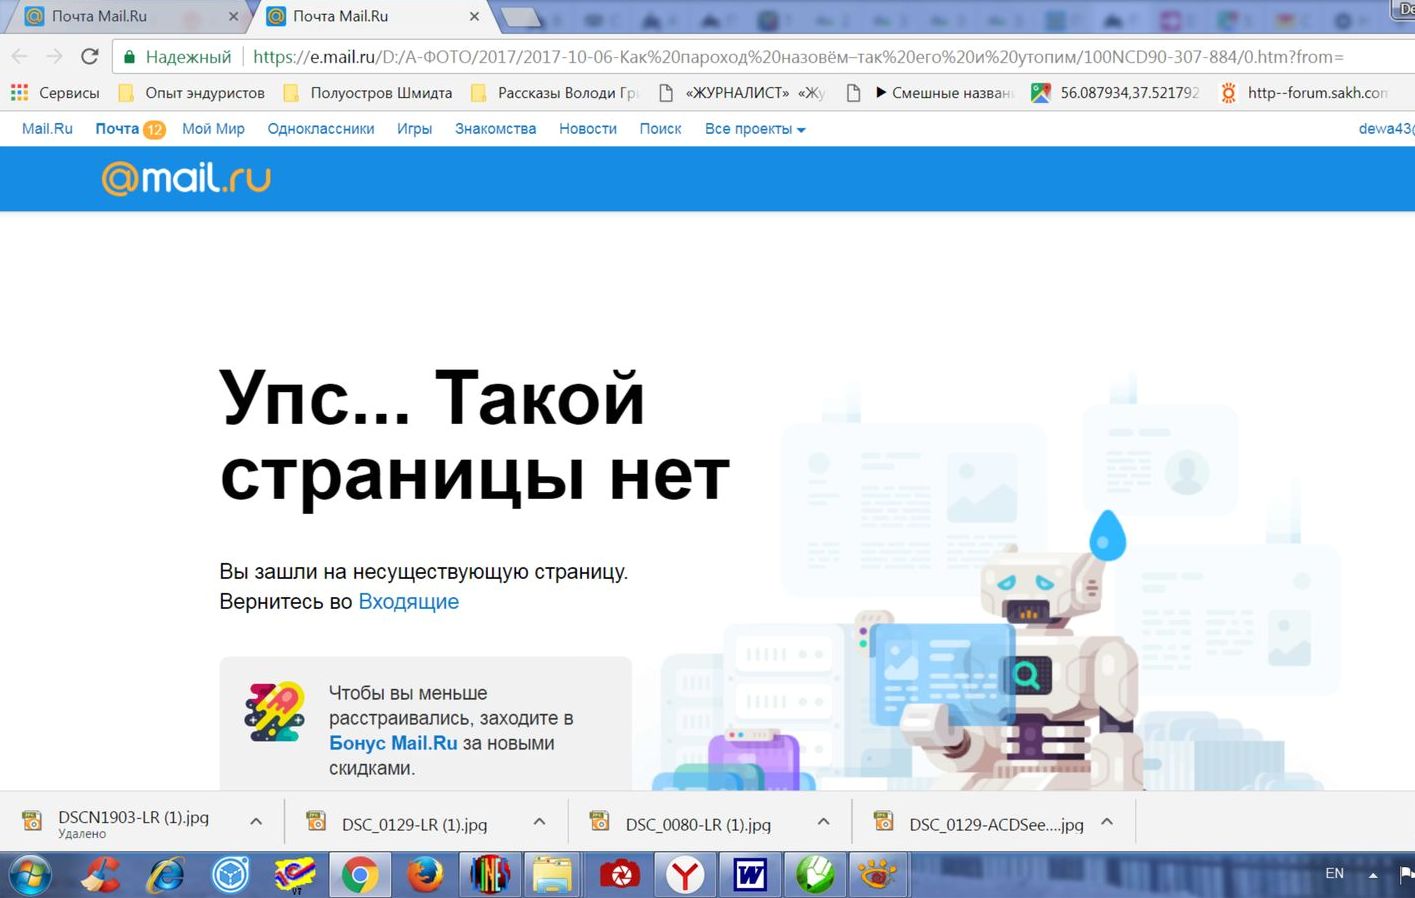Follow the Бонус Mail.Ru link
The image size is (1415, 898).
[393, 743]
